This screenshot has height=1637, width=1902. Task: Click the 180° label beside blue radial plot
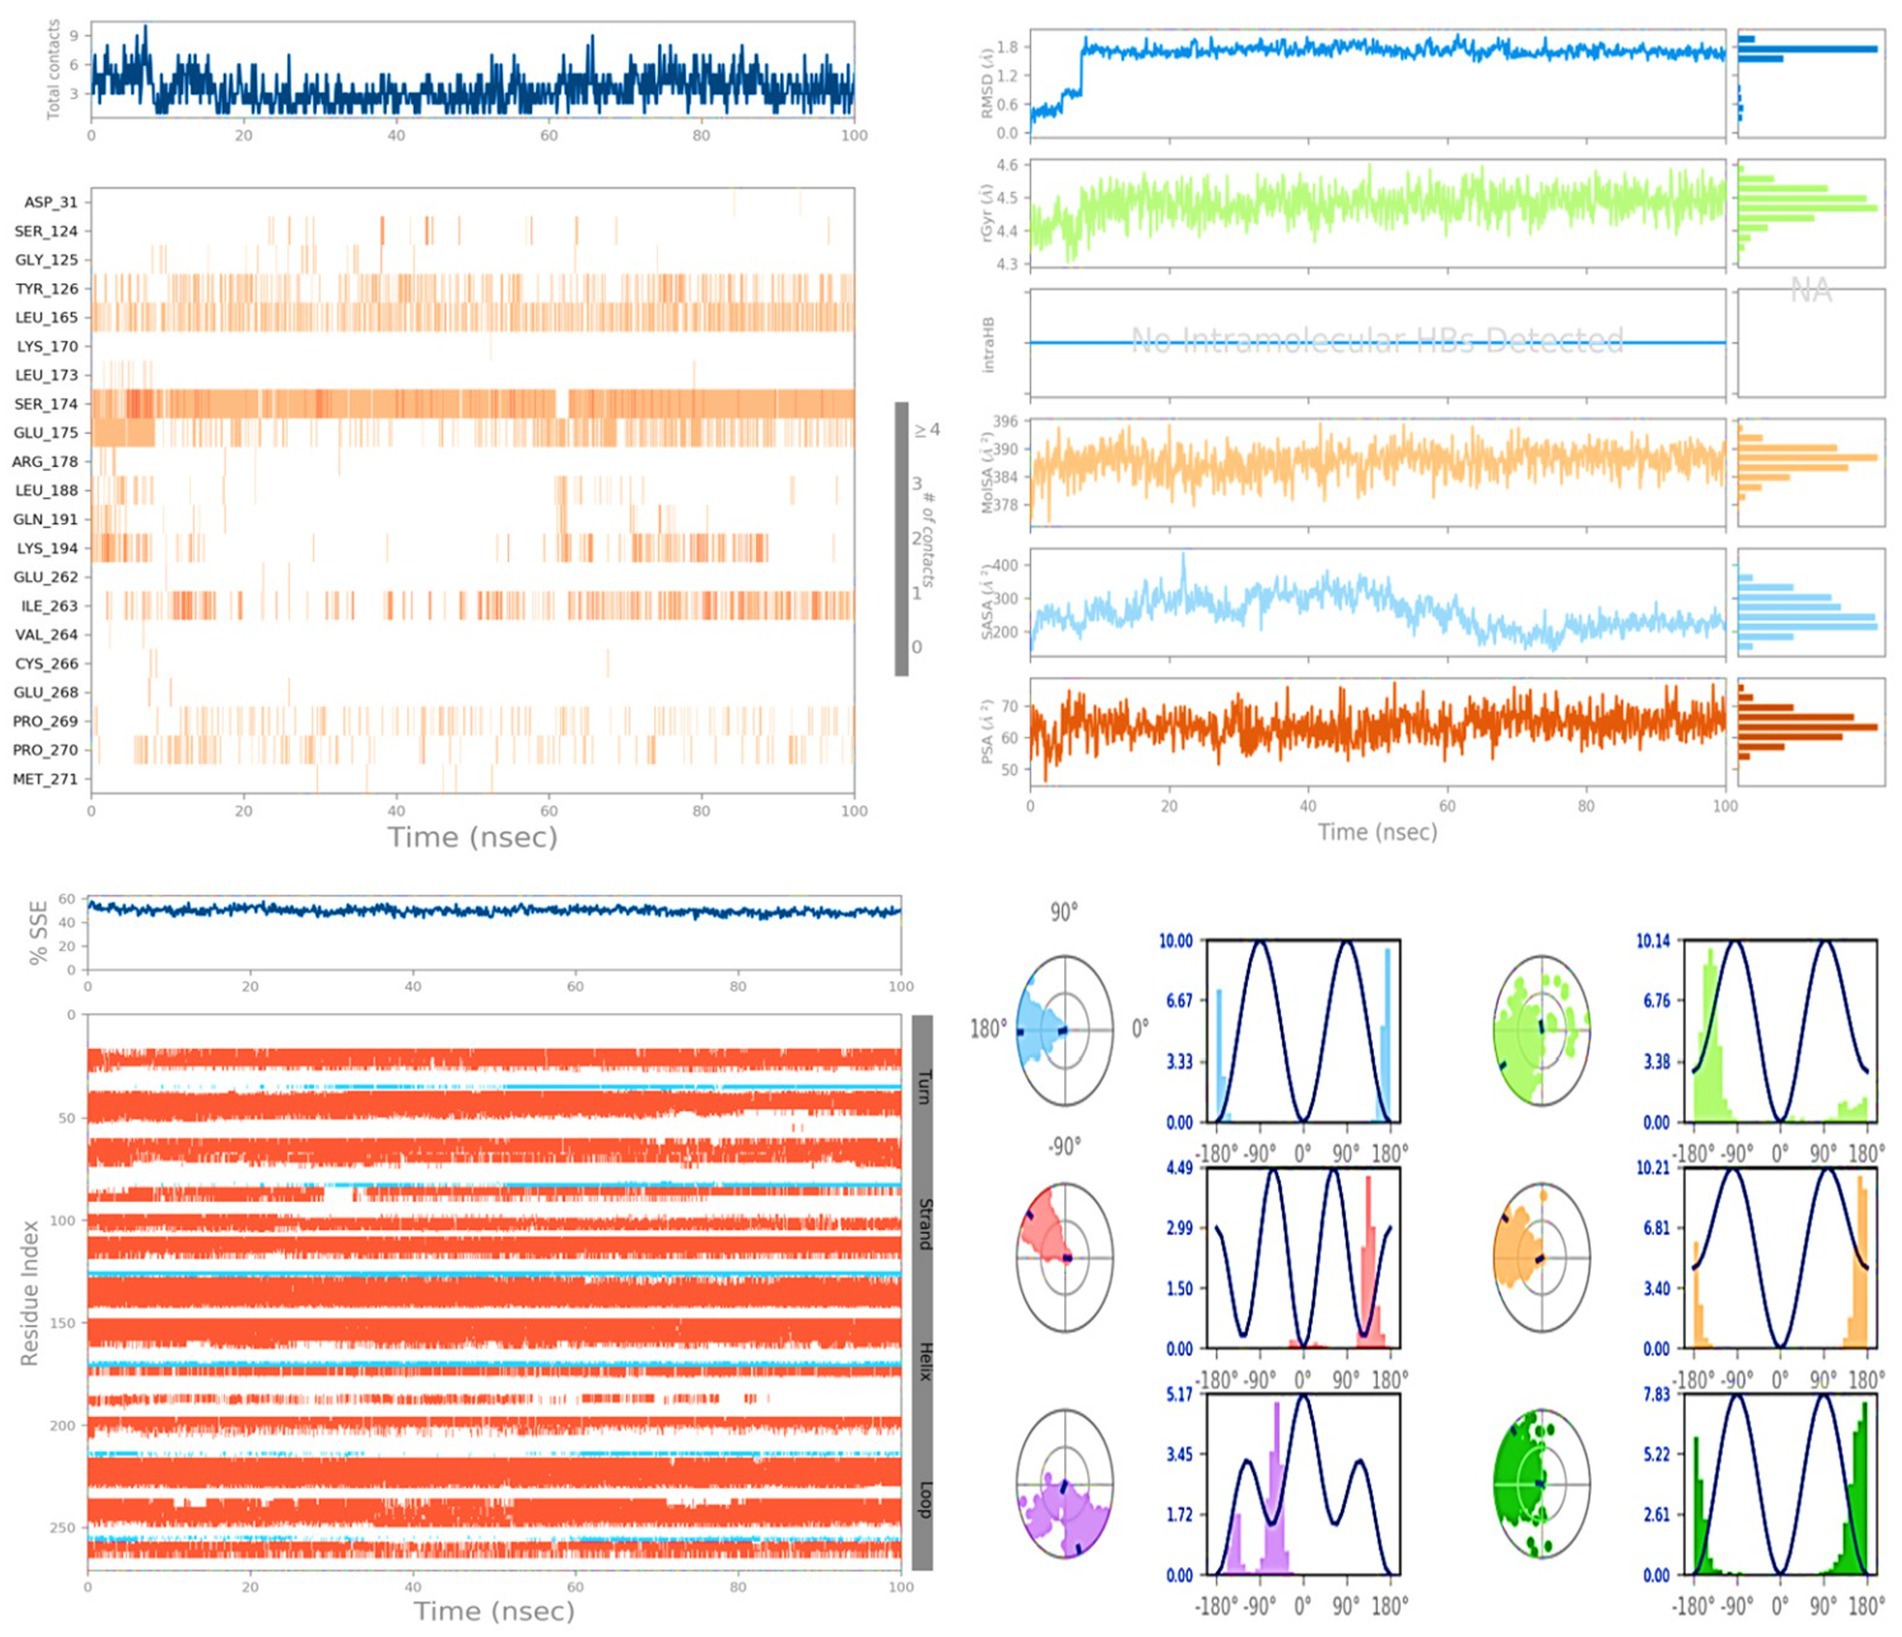[x=988, y=1028]
